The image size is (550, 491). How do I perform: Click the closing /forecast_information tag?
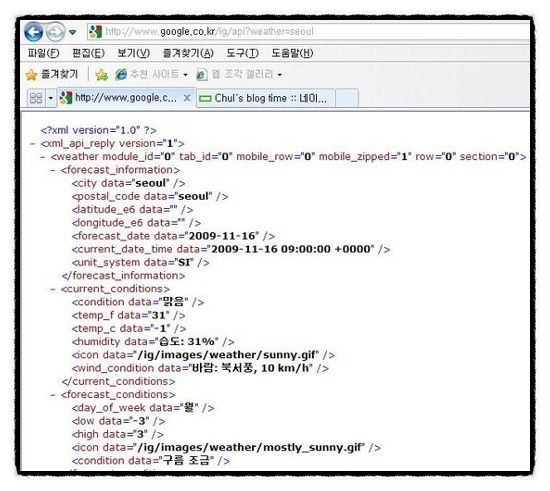123,276
